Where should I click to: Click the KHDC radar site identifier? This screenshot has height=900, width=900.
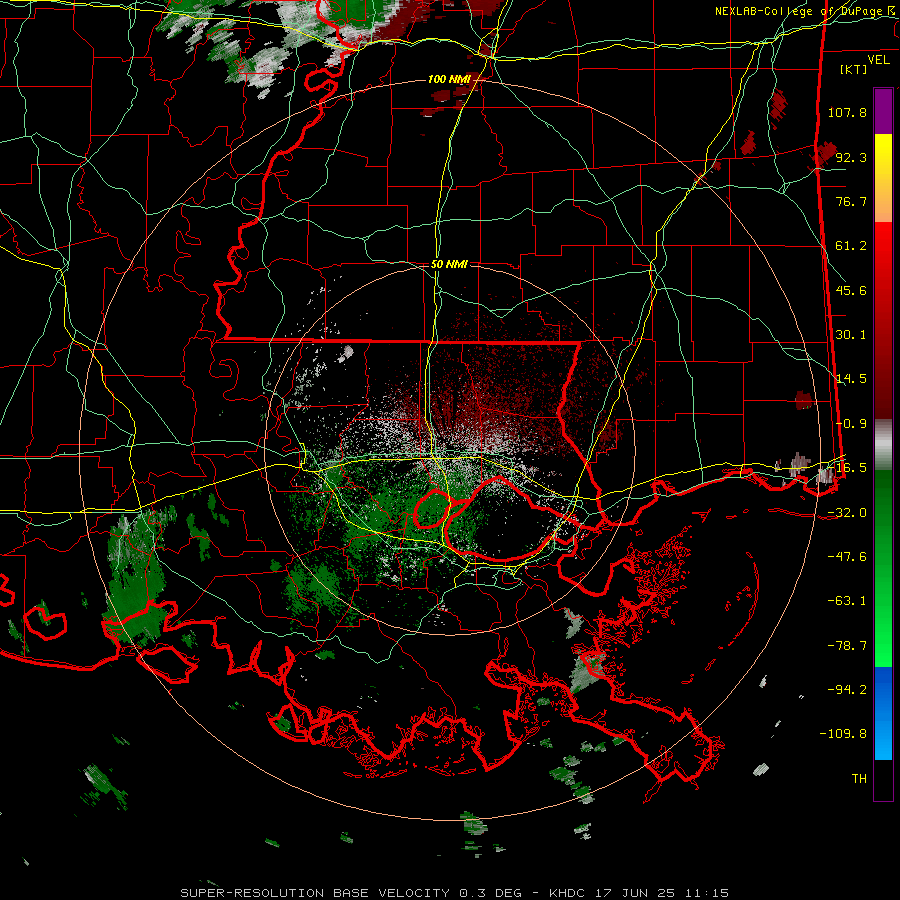pos(567,893)
